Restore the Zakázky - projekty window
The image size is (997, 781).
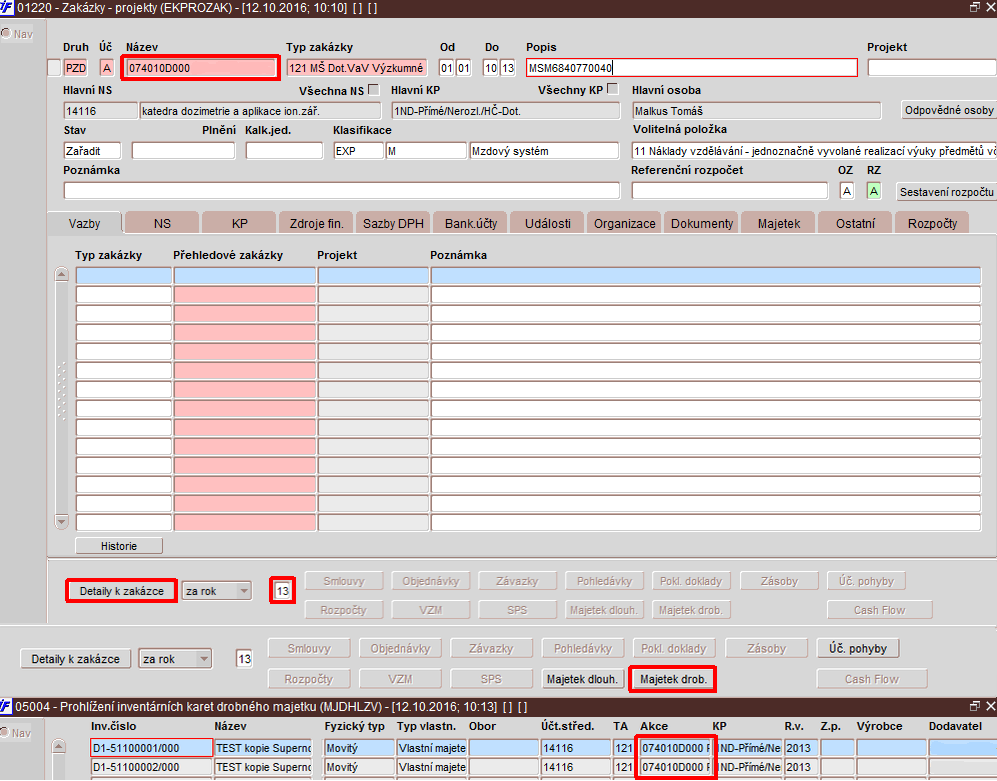pos(975,7)
